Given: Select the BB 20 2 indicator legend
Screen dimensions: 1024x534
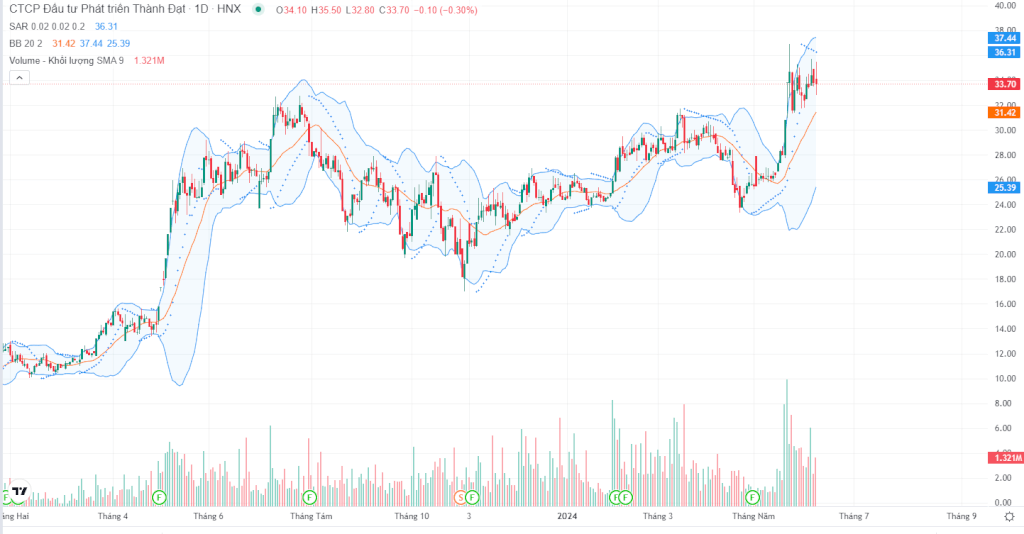Looking at the screenshot, I should coord(26,44).
